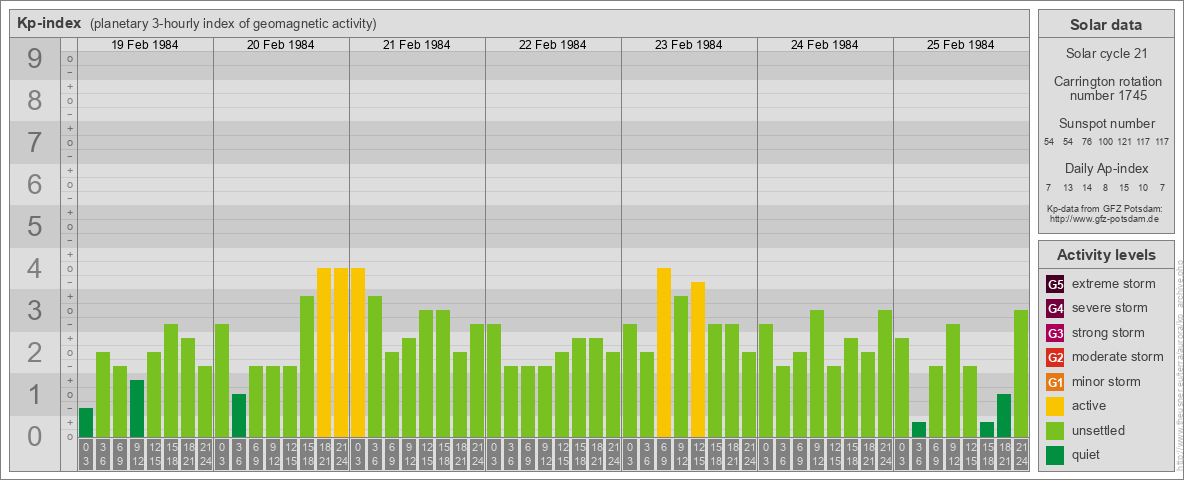This screenshot has height=480, width=1184.
Task: Click the yellow 6-9 bar on 23 Feb
Action: coord(664,352)
